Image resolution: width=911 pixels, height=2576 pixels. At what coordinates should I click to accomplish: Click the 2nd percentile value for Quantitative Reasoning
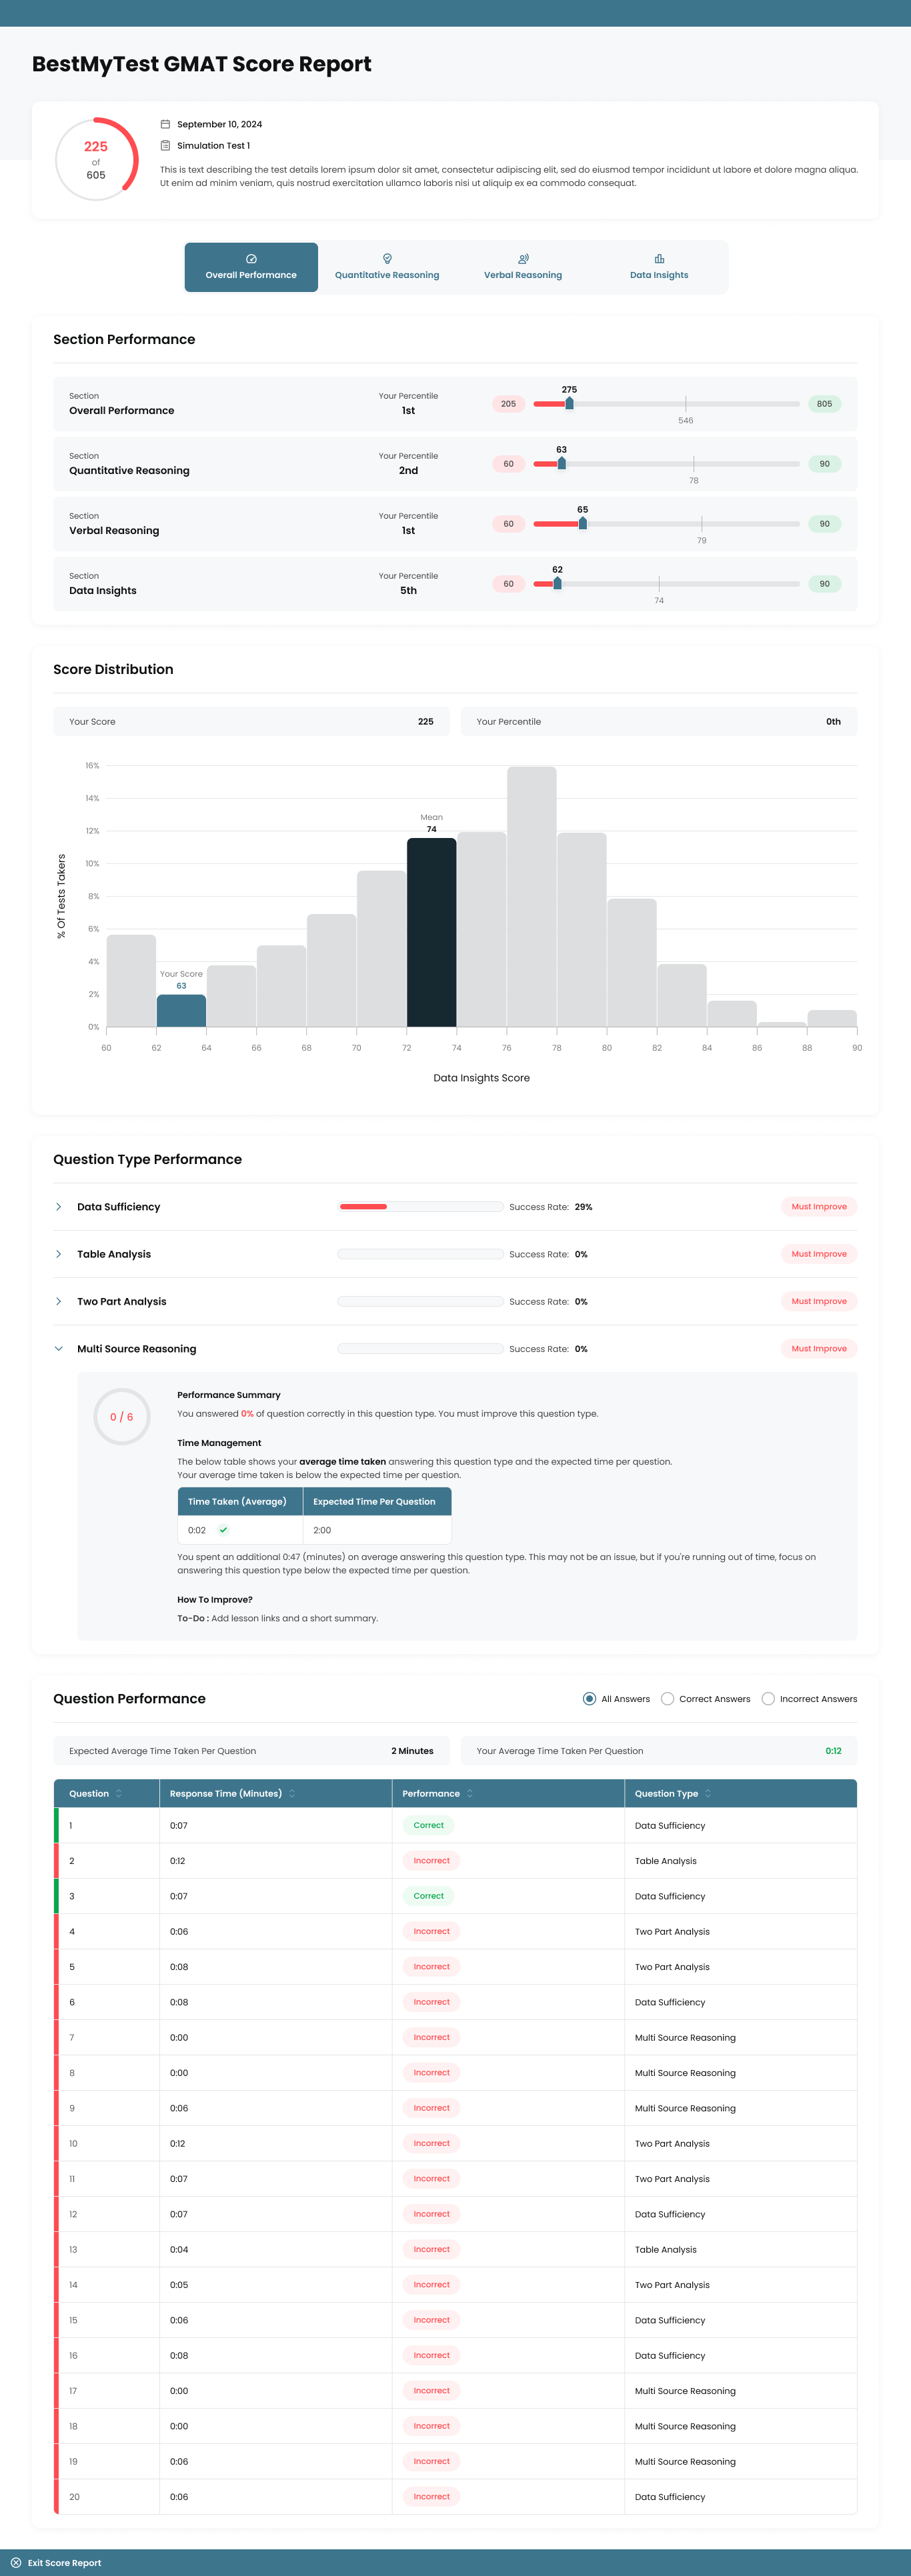coord(408,471)
